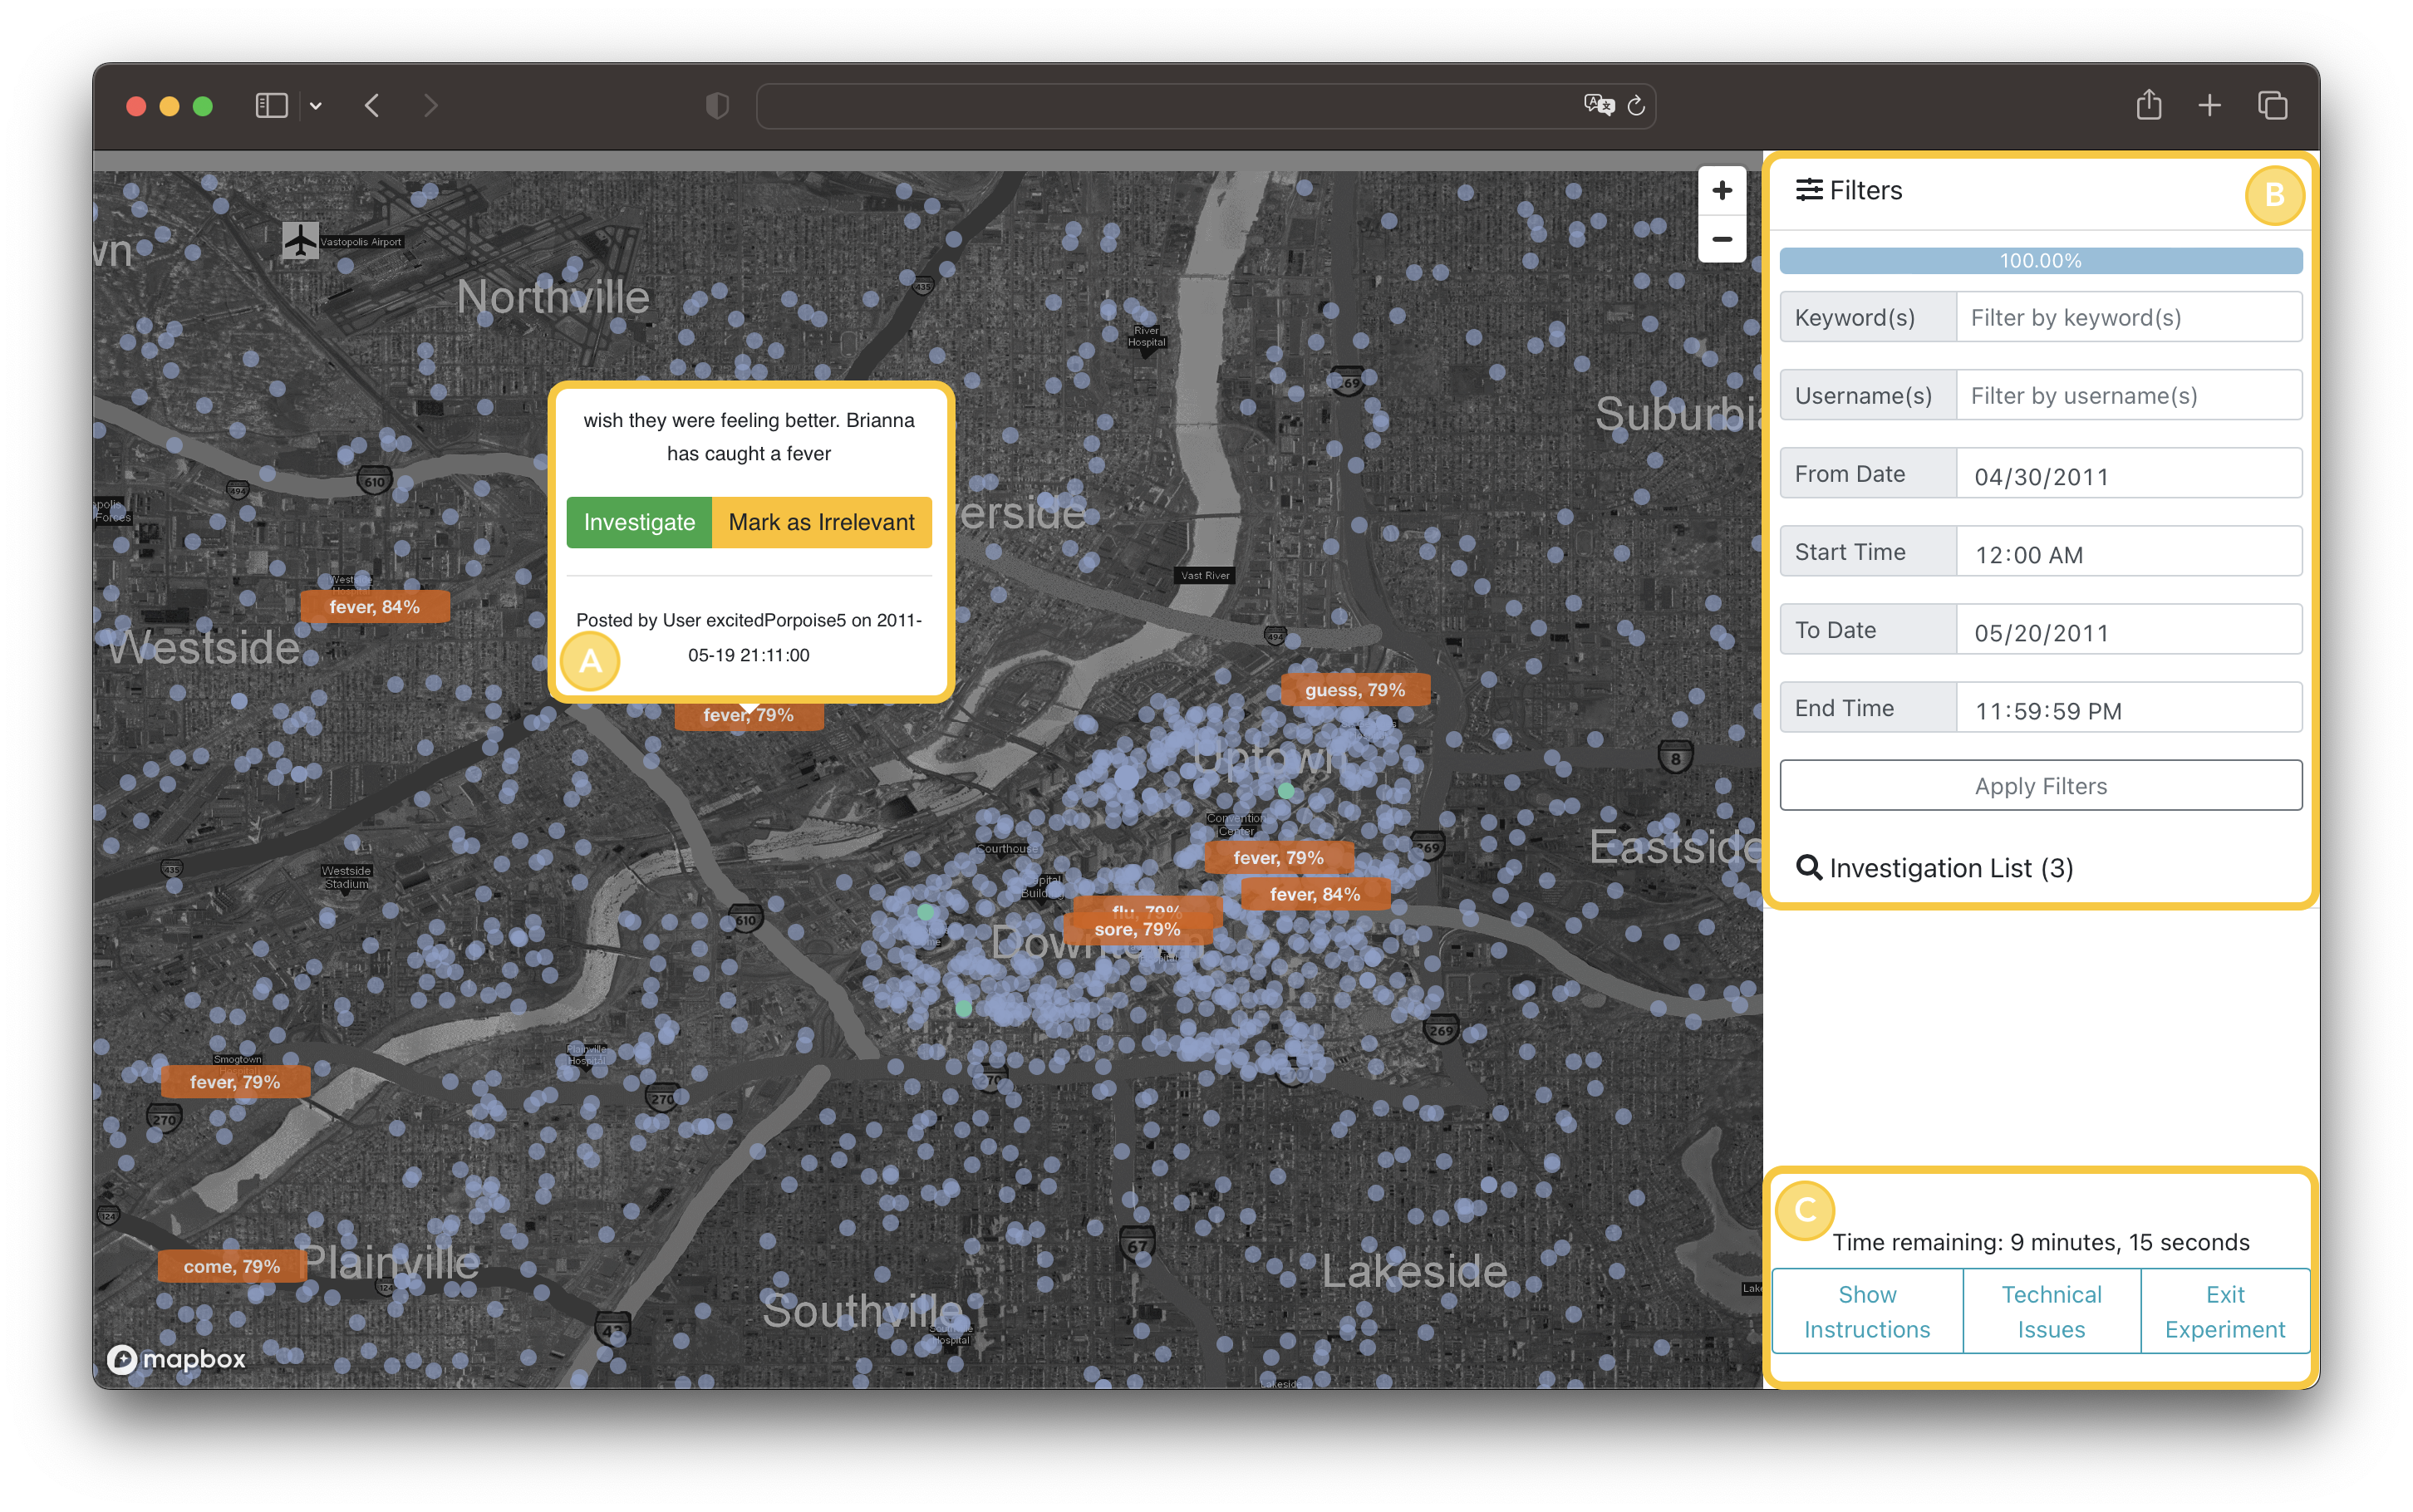Click the 100.00% progress bar

[x=2040, y=261]
